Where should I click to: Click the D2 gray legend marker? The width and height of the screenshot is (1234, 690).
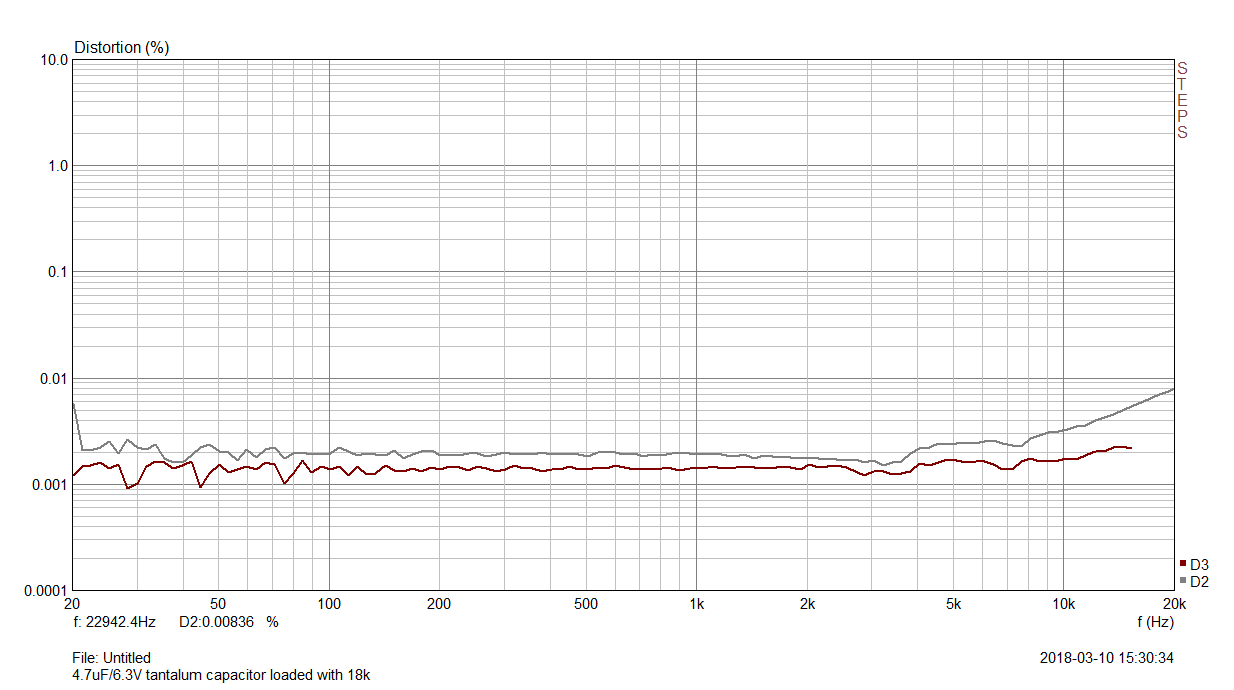(1183, 581)
